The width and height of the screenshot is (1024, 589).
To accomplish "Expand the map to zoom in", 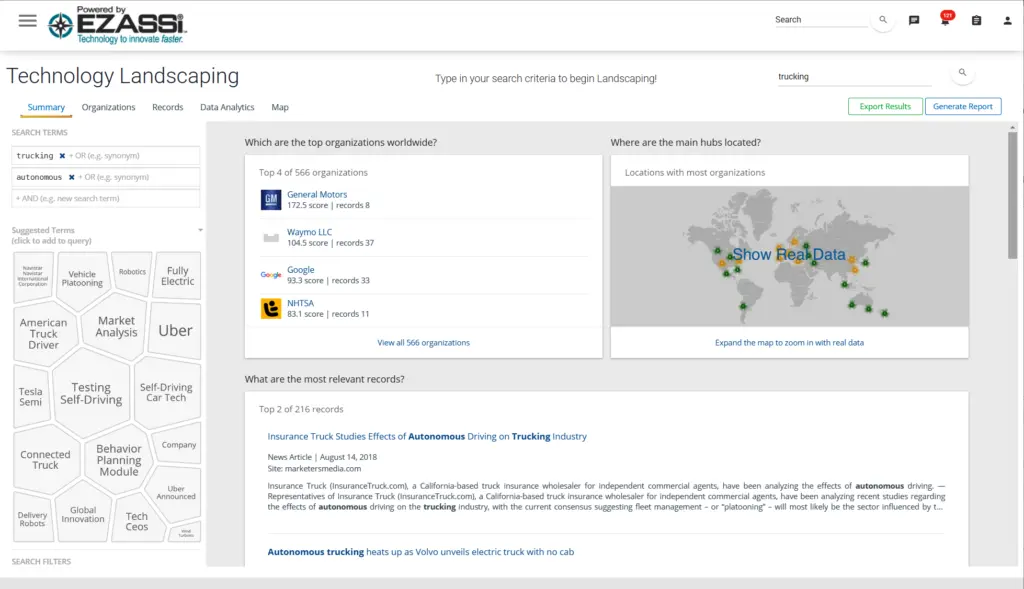I will (789, 343).
